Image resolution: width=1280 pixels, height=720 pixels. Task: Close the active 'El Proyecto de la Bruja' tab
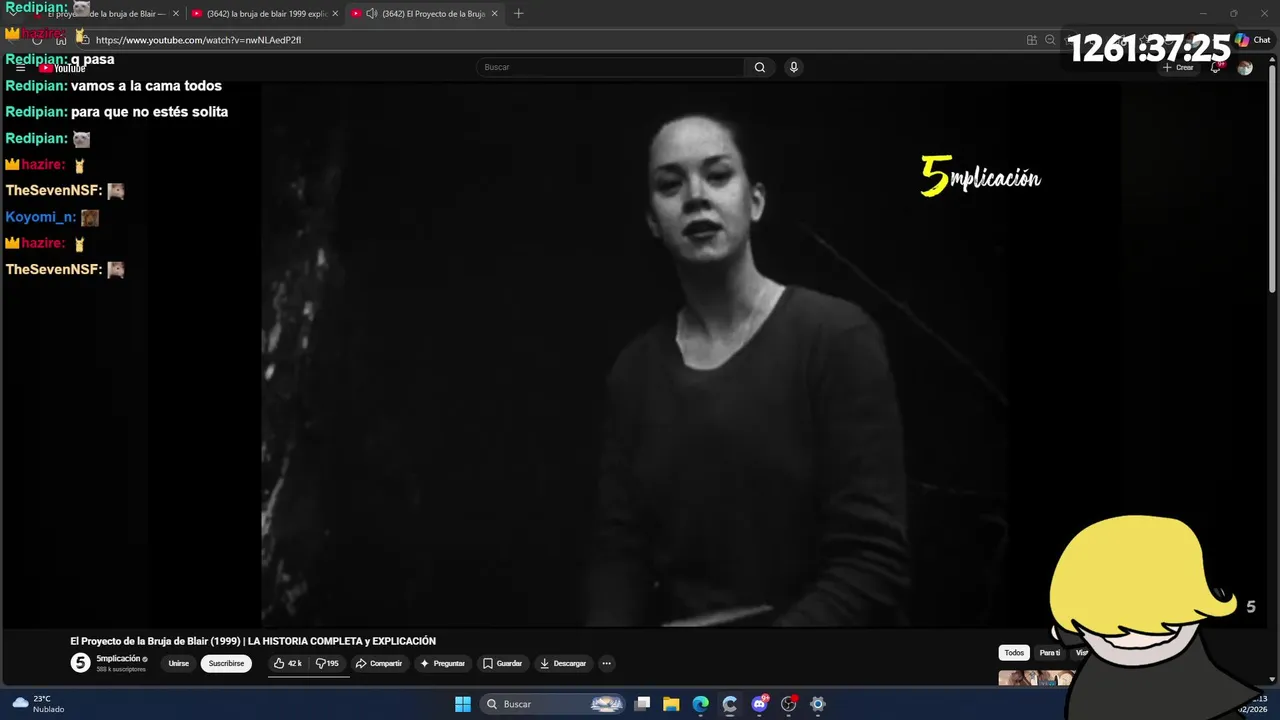pos(494,14)
